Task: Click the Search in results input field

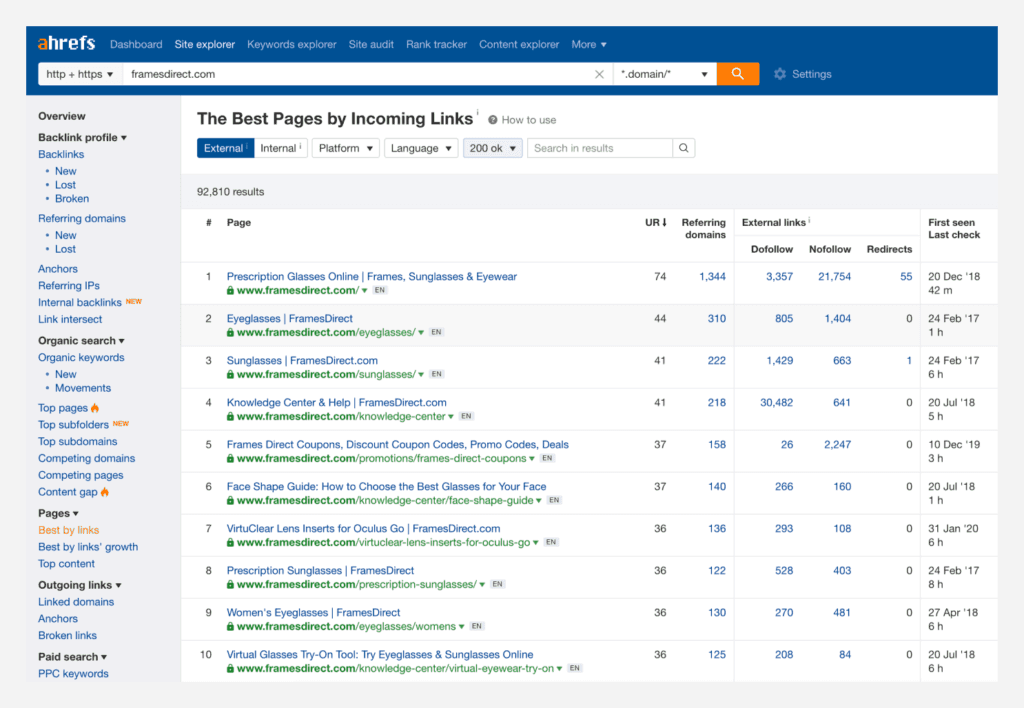Action: click(600, 148)
